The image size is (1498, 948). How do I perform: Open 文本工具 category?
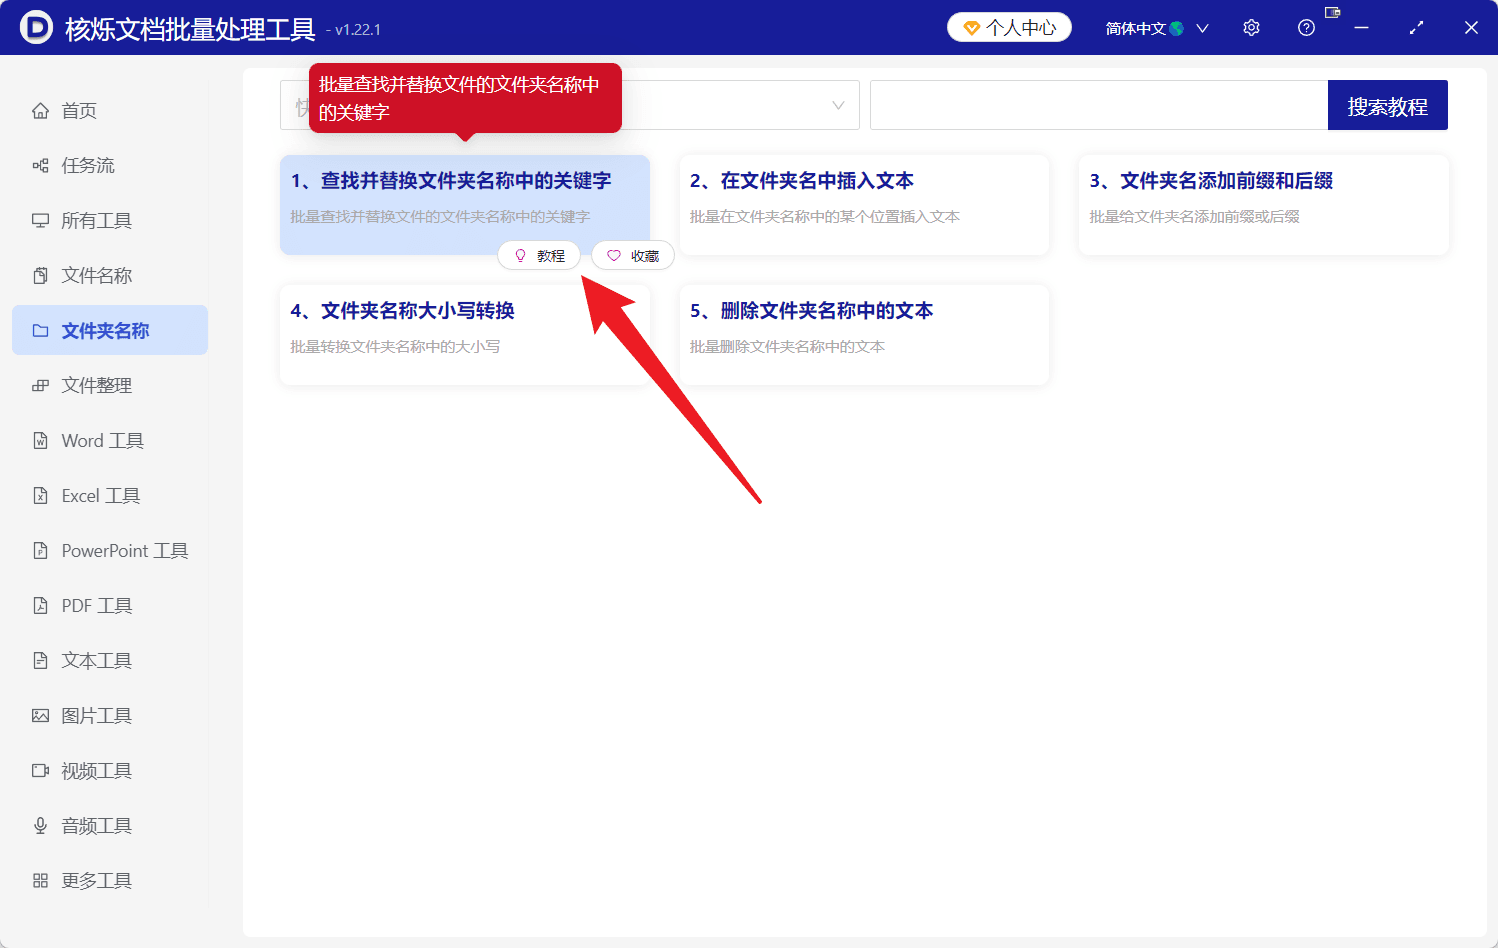pos(110,661)
